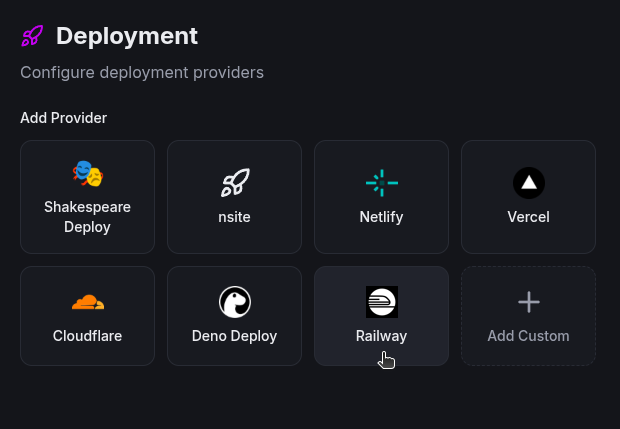Click the Shakespeare Deploy theater masks icon

(x=87, y=174)
